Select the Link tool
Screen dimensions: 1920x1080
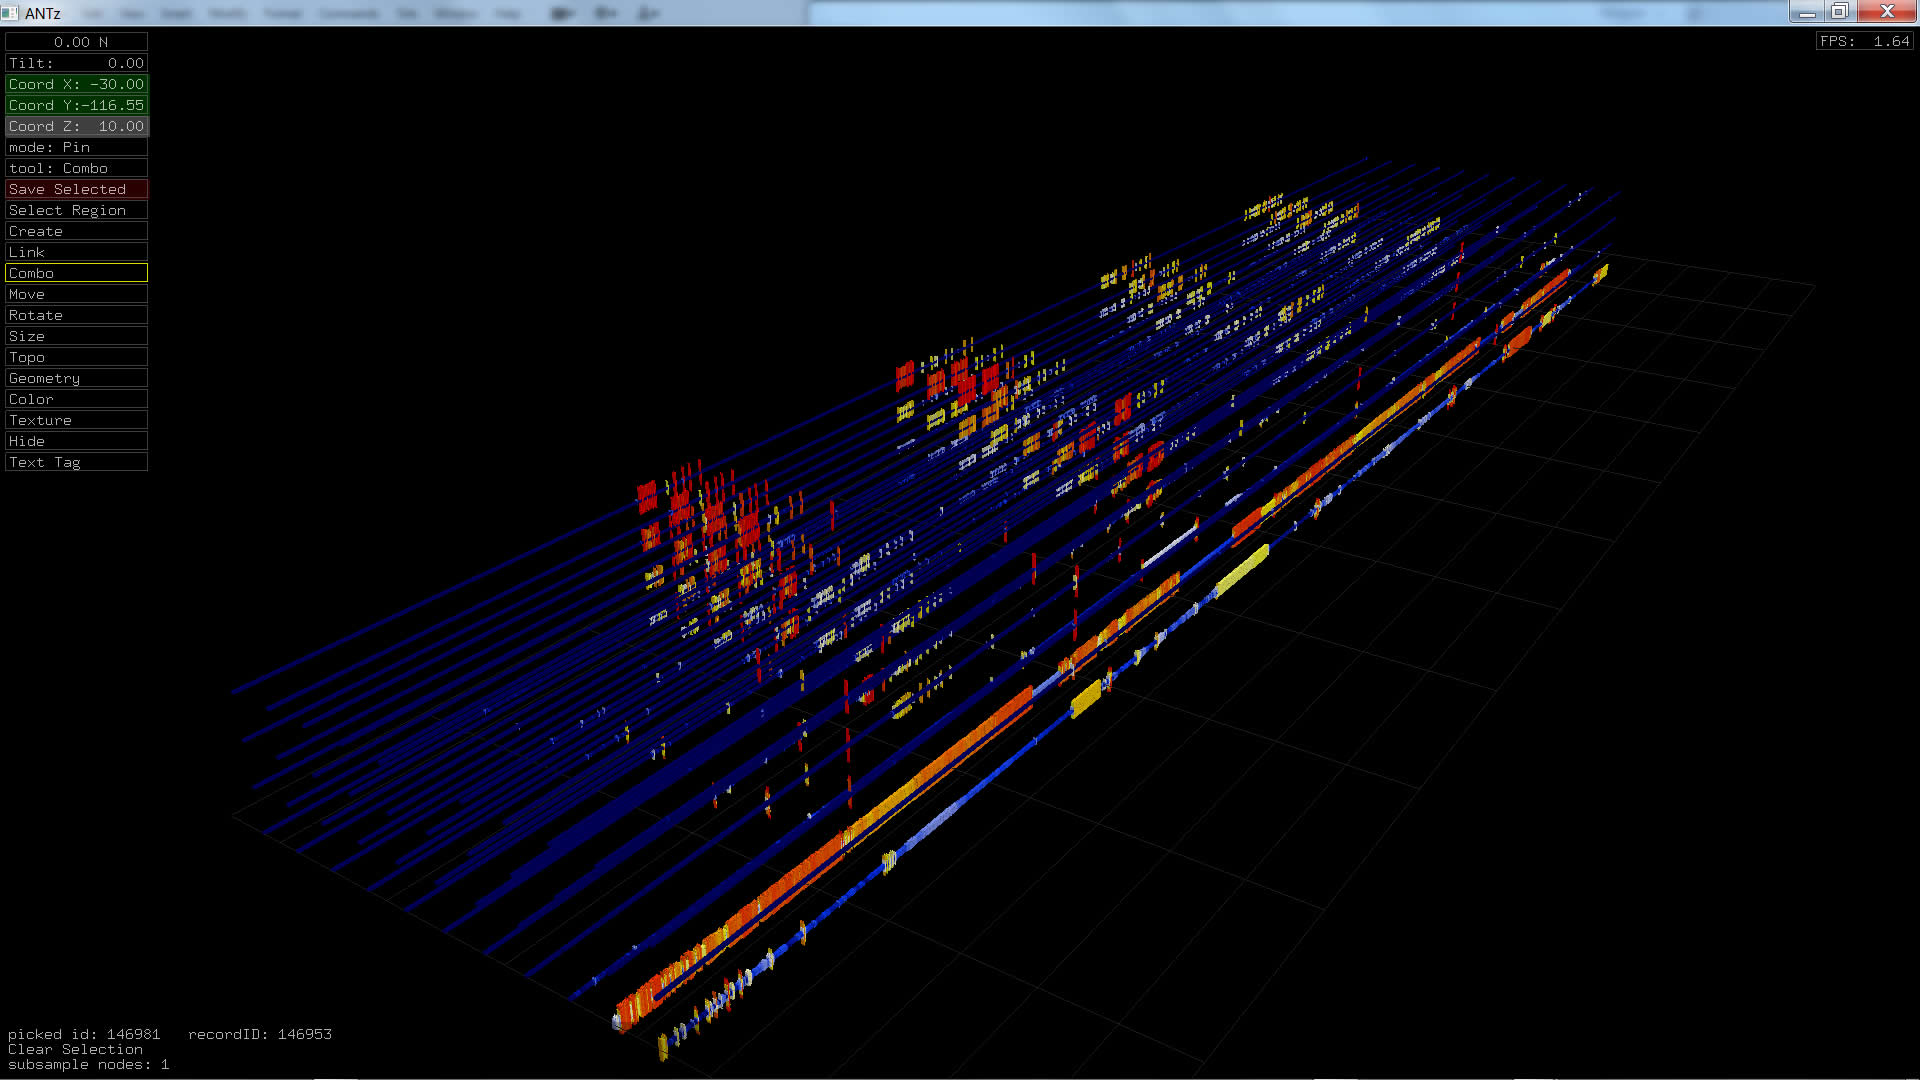point(76,252)
